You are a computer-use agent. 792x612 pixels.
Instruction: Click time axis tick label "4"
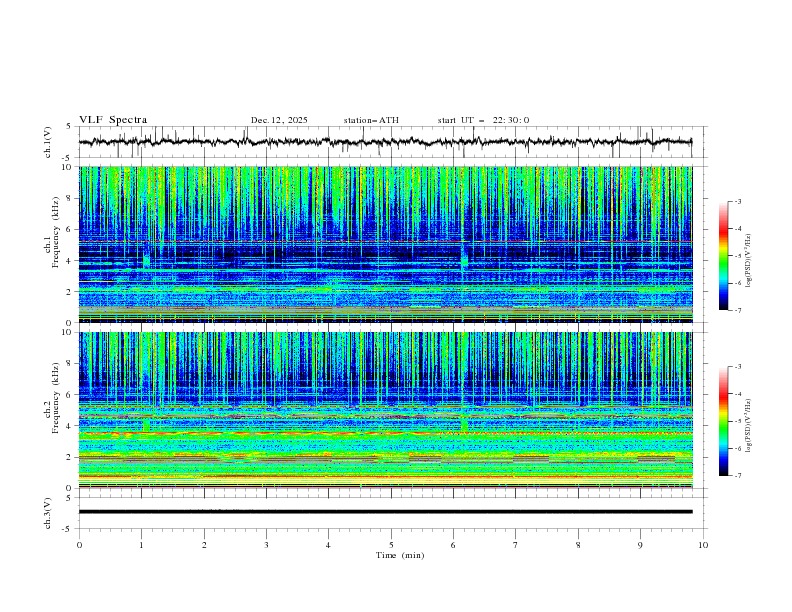tap(328, 545)
